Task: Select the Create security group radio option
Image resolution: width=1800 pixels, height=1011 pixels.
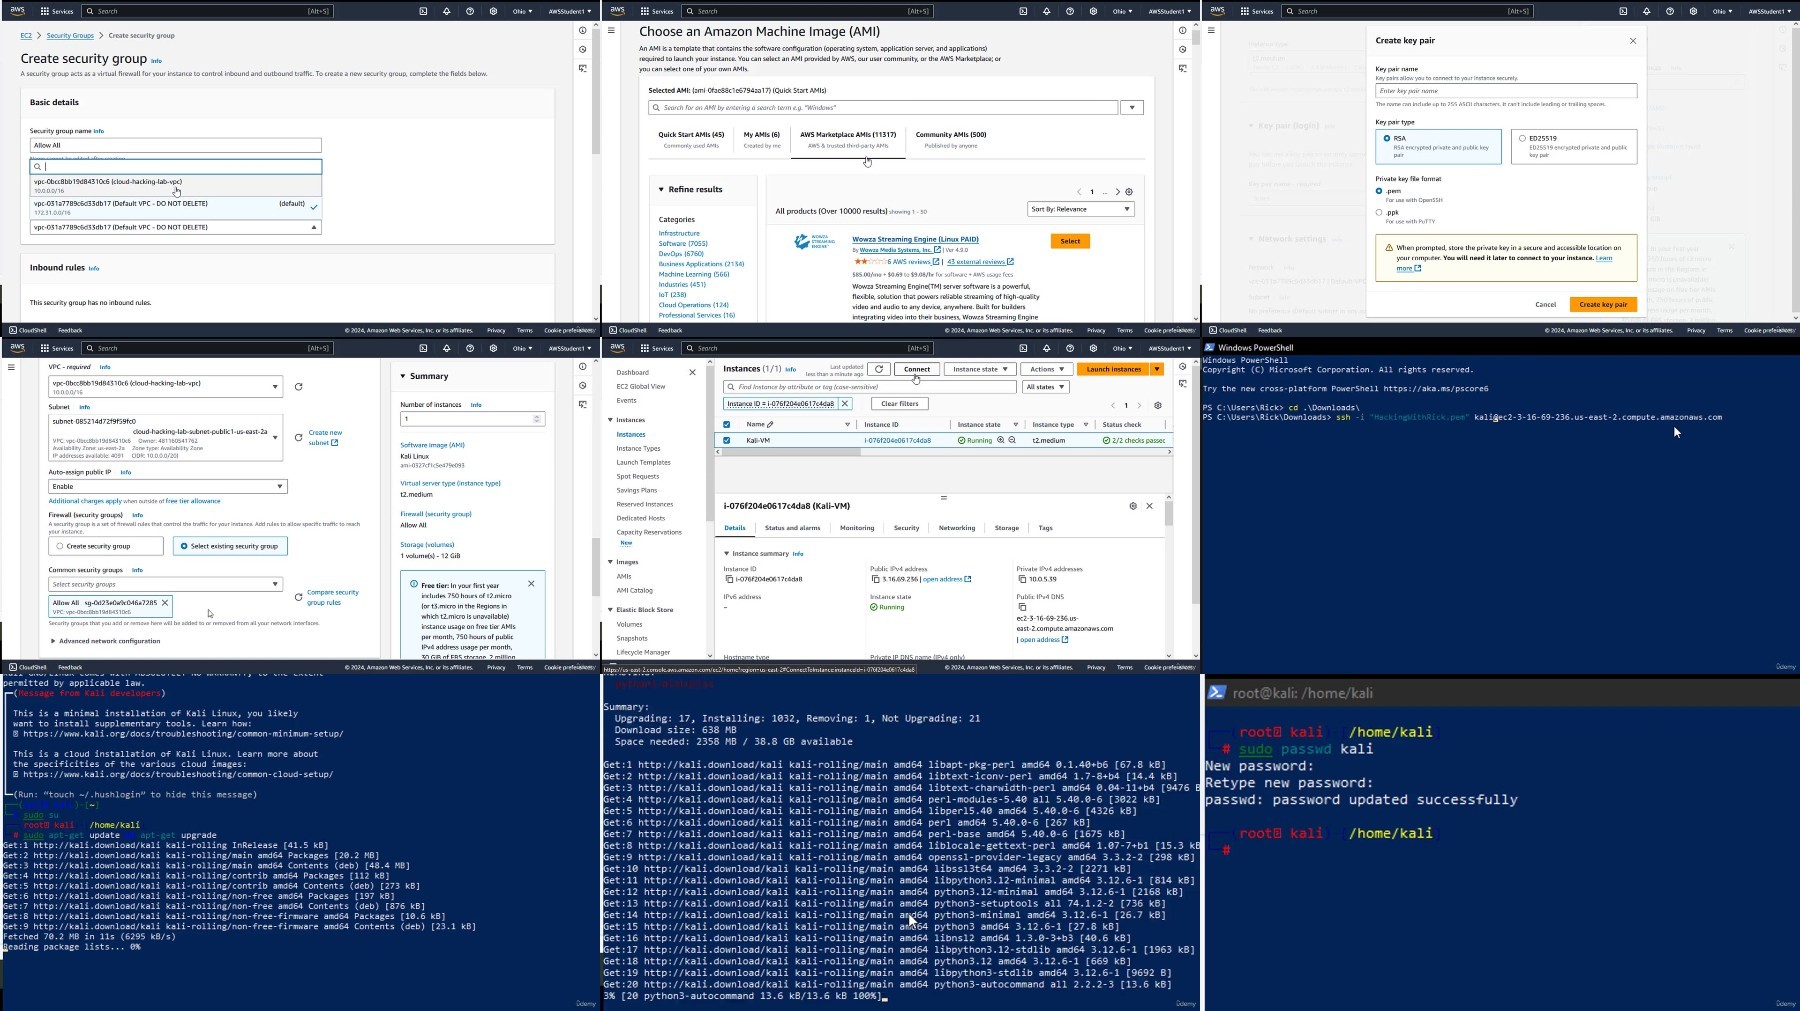Action: (60, 546)
